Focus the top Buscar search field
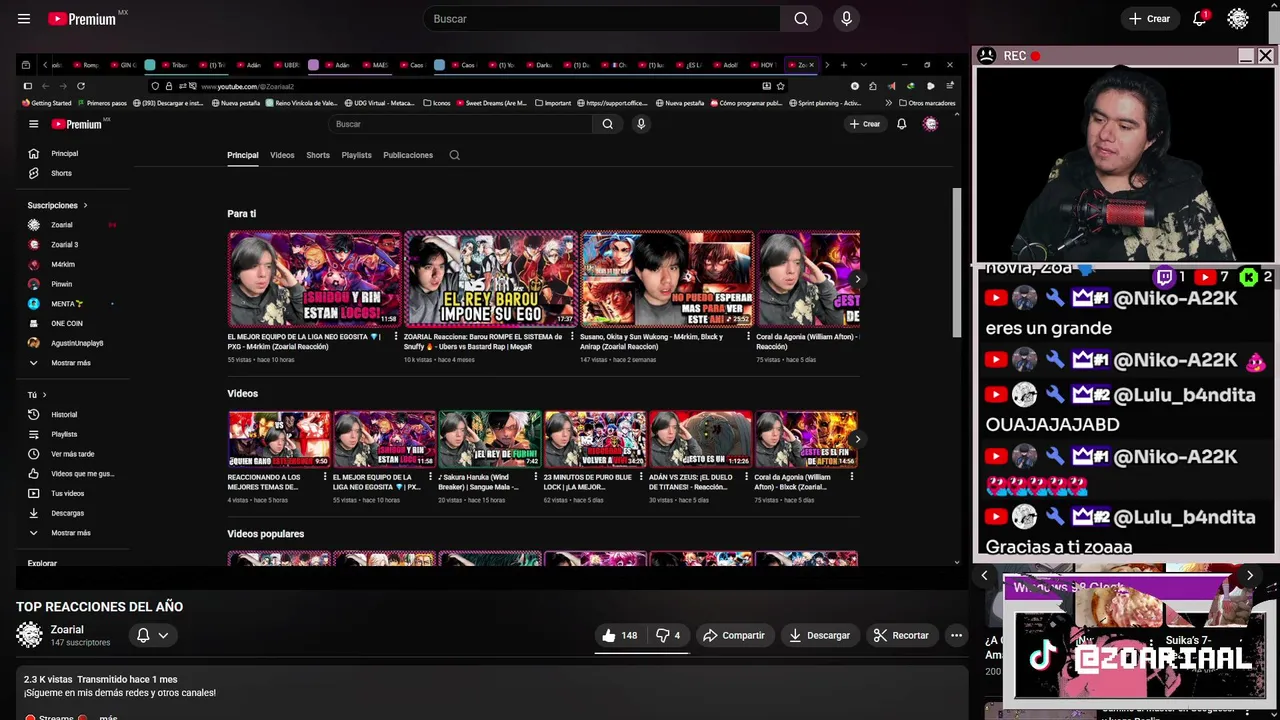This screenshot has height=720, width=1280. tap(602, 19)
